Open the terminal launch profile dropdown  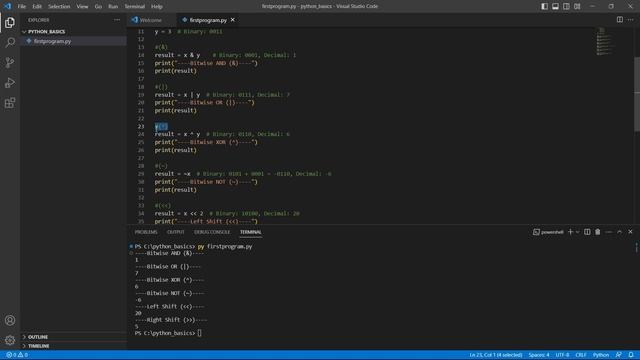tap(578, 232)
